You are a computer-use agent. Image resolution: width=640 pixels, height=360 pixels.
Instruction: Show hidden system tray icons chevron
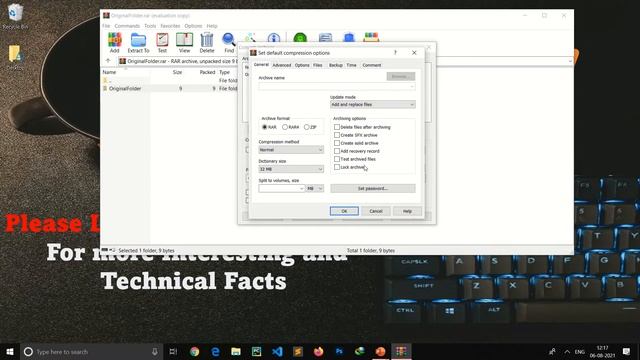point(567,351)
